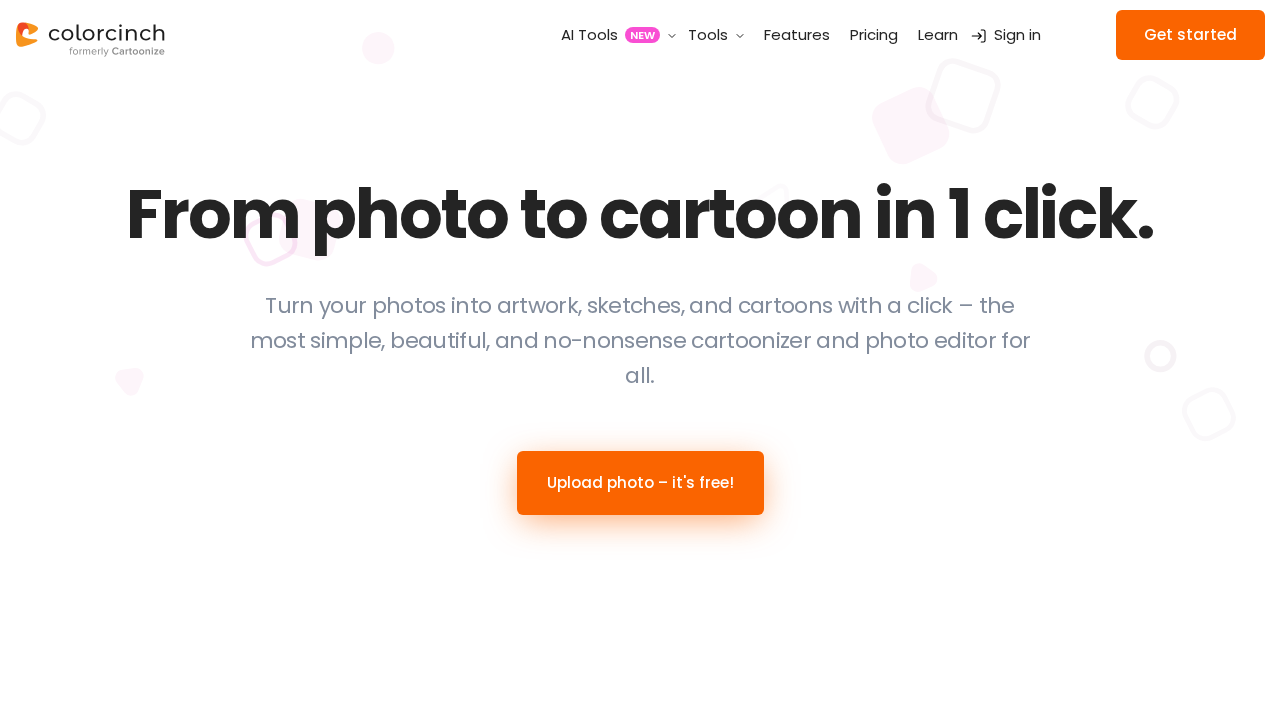
Task: Expand the chevron next to AI Tools
Action: point(670,34)
